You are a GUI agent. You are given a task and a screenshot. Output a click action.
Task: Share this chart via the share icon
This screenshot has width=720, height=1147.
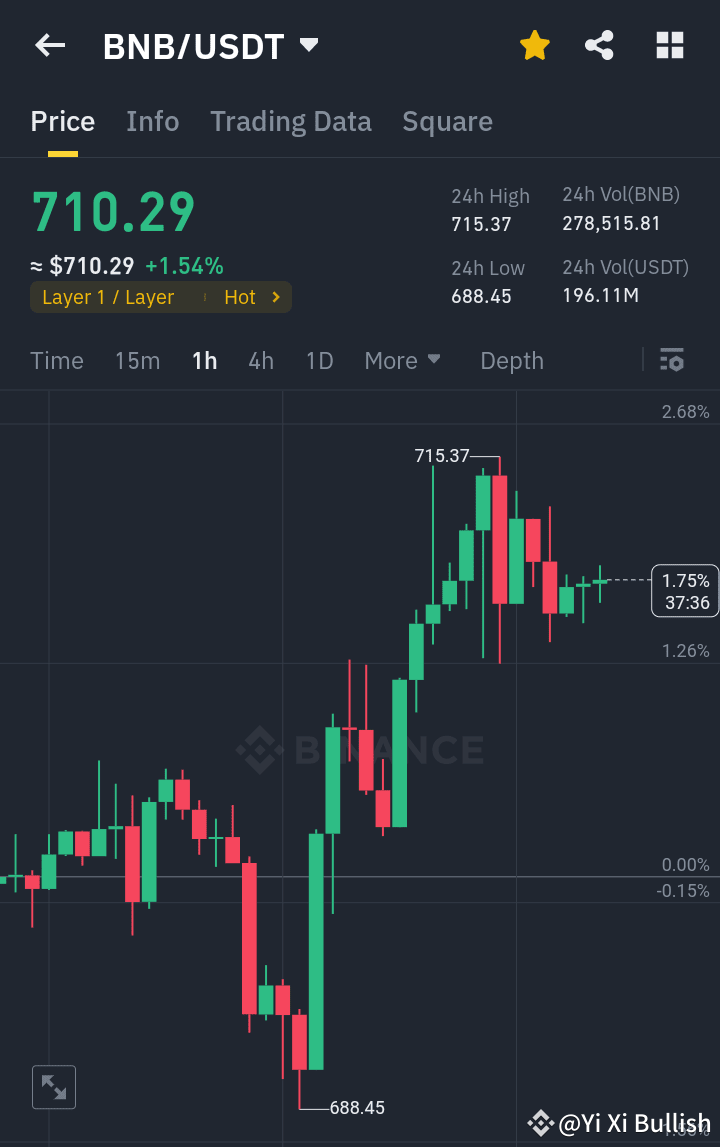point(599,45)
